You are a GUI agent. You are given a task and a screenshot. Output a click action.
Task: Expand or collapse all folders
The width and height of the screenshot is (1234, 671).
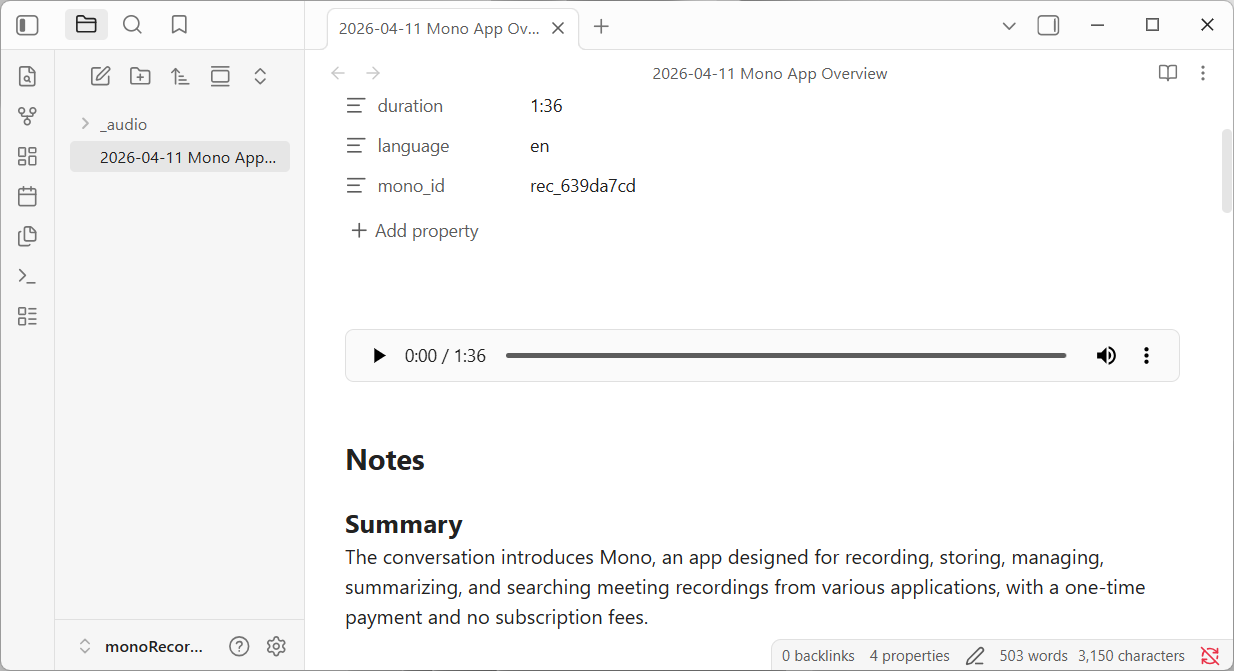point(260,76)
